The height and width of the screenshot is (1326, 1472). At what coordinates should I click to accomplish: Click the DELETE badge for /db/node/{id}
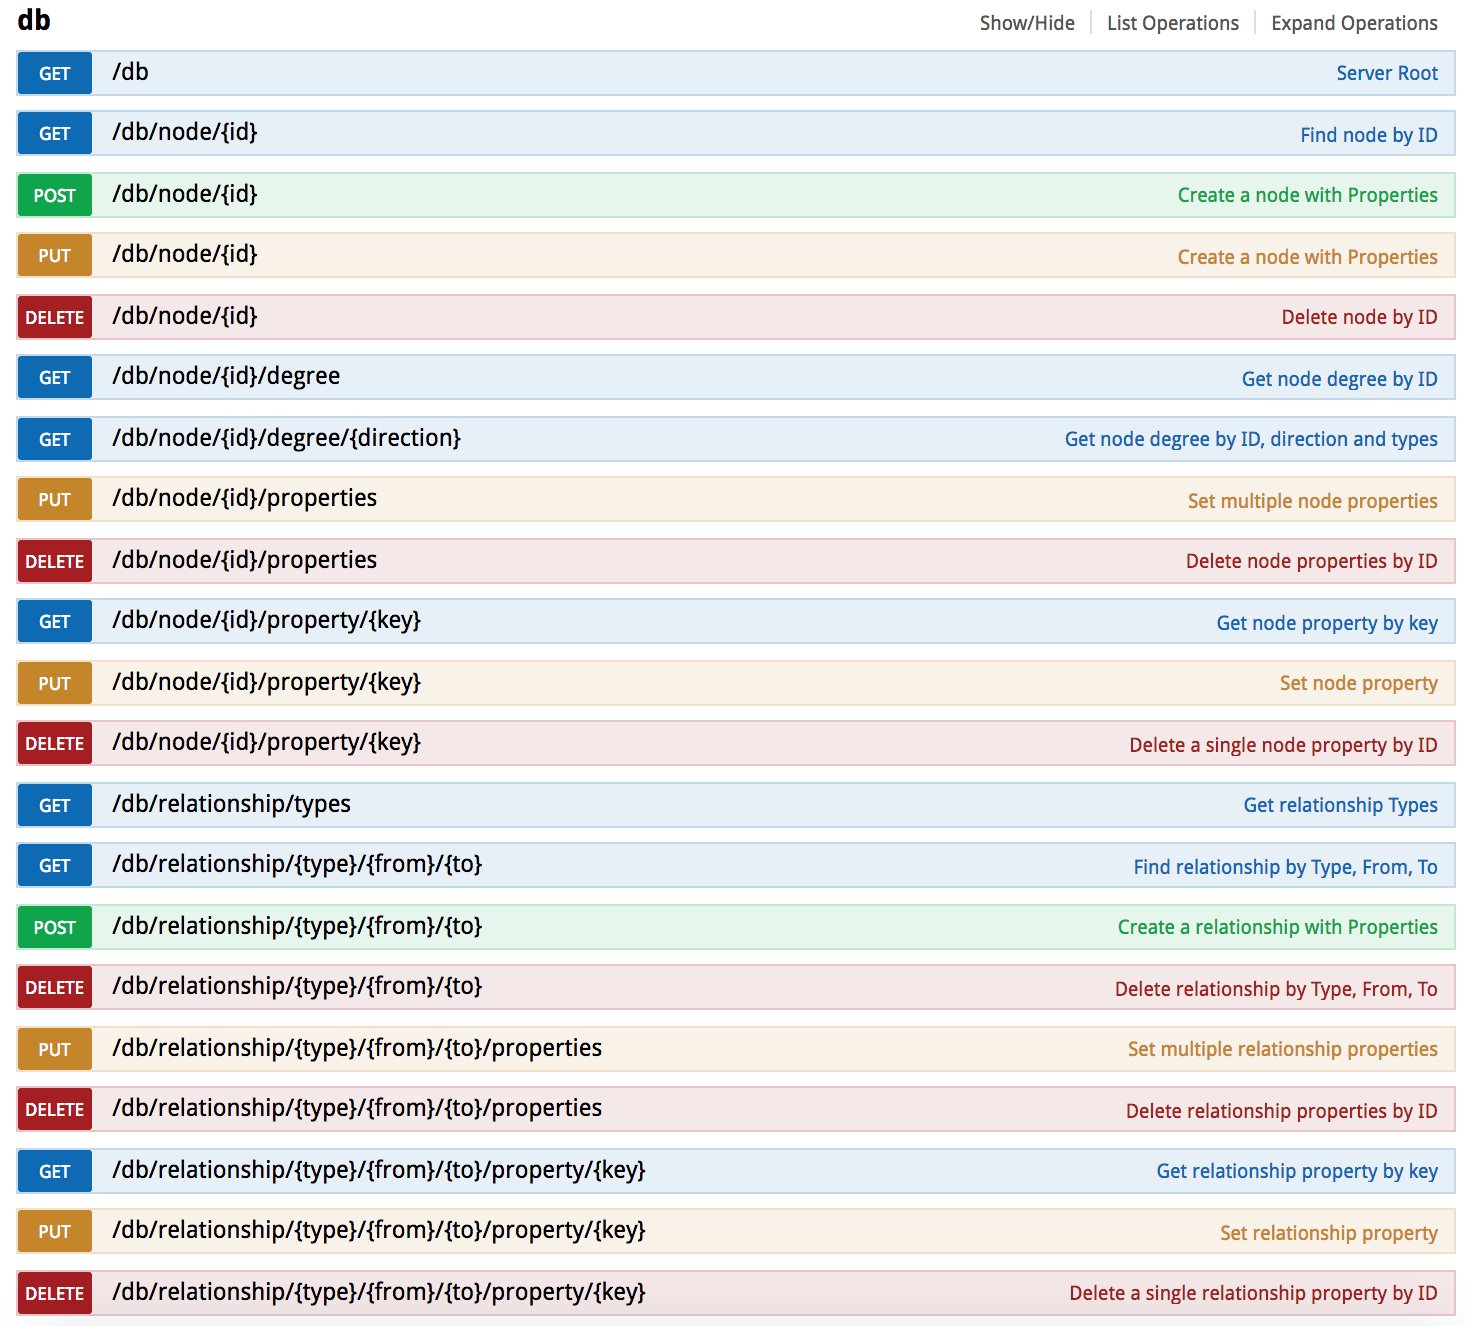point(55,318)
